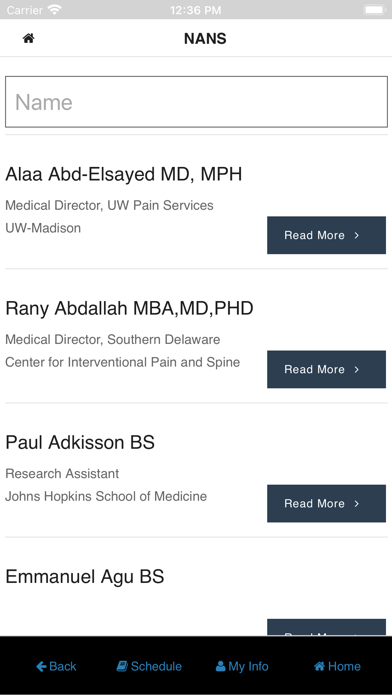Tap the home icon in top header
Image resolution: width=392 pixels, height=696 pixels.
(28, 39)
